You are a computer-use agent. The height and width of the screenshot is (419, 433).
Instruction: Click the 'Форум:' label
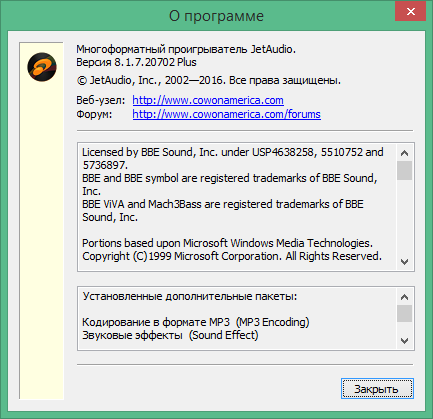(94, 114)
